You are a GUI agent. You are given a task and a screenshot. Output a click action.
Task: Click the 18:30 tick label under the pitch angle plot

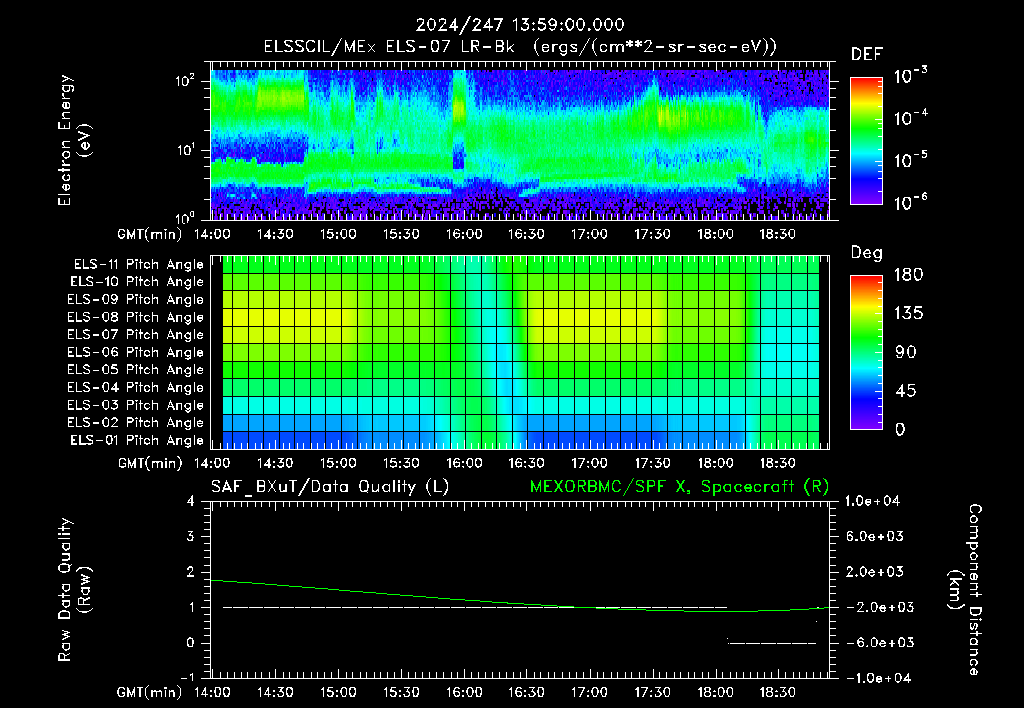click(778, 464)
